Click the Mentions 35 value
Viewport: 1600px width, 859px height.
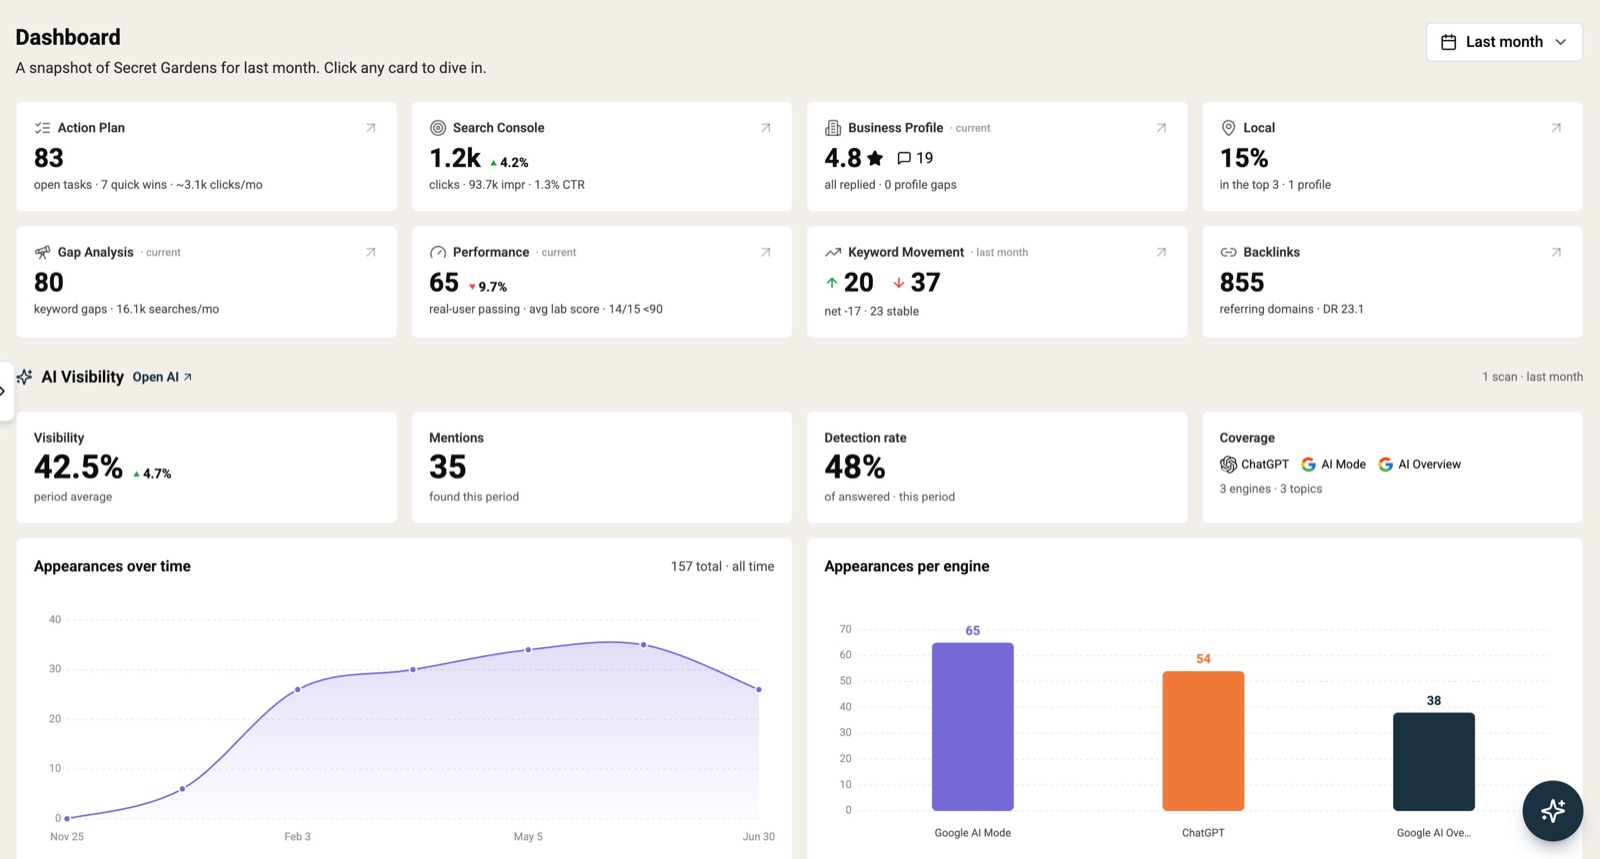point(448,467)
